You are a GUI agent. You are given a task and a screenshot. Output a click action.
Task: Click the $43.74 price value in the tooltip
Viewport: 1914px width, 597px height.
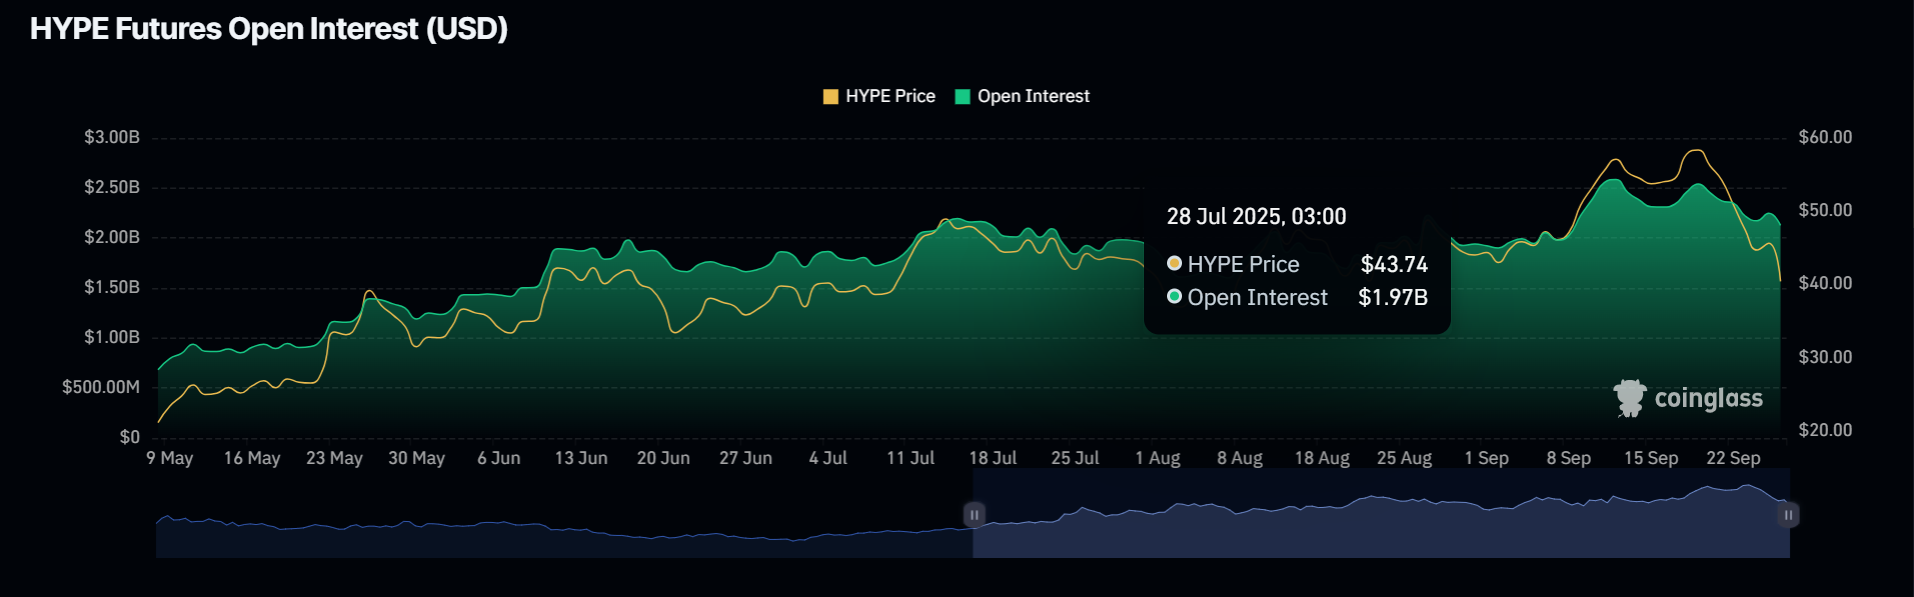click(x=1394, y=264)
